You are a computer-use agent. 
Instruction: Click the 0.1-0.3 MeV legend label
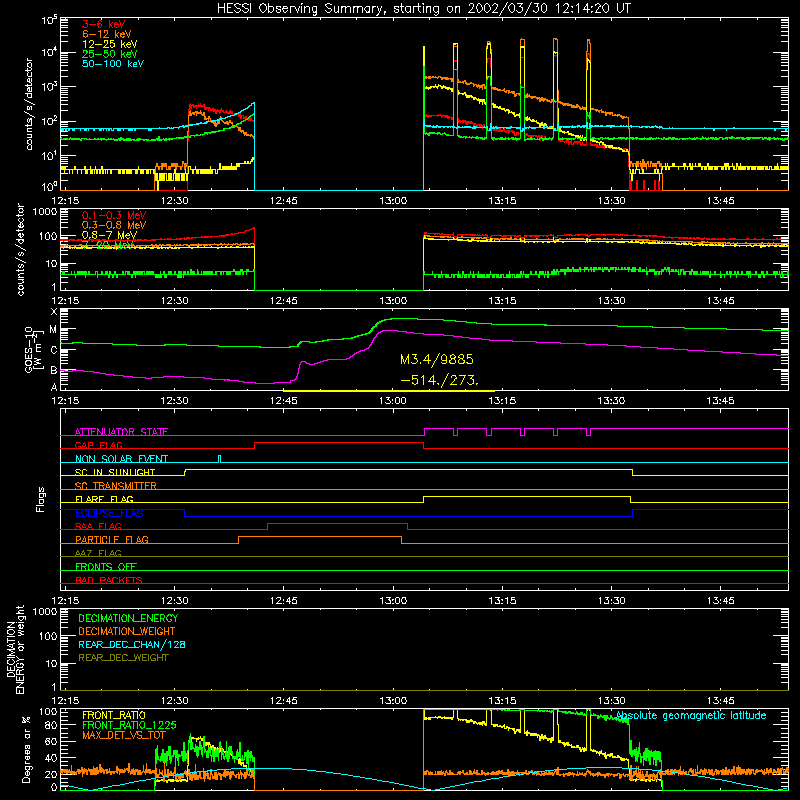(x=114, y=215)
